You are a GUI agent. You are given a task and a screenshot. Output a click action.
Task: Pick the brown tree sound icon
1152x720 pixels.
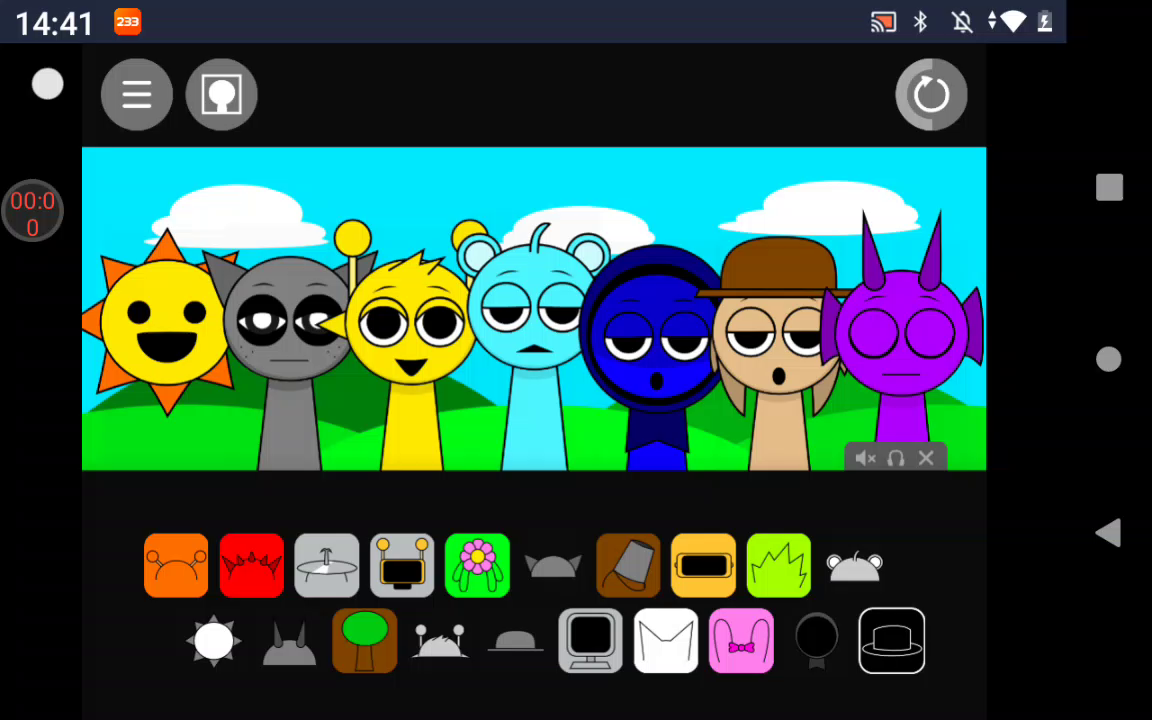(x=364, y=641)
